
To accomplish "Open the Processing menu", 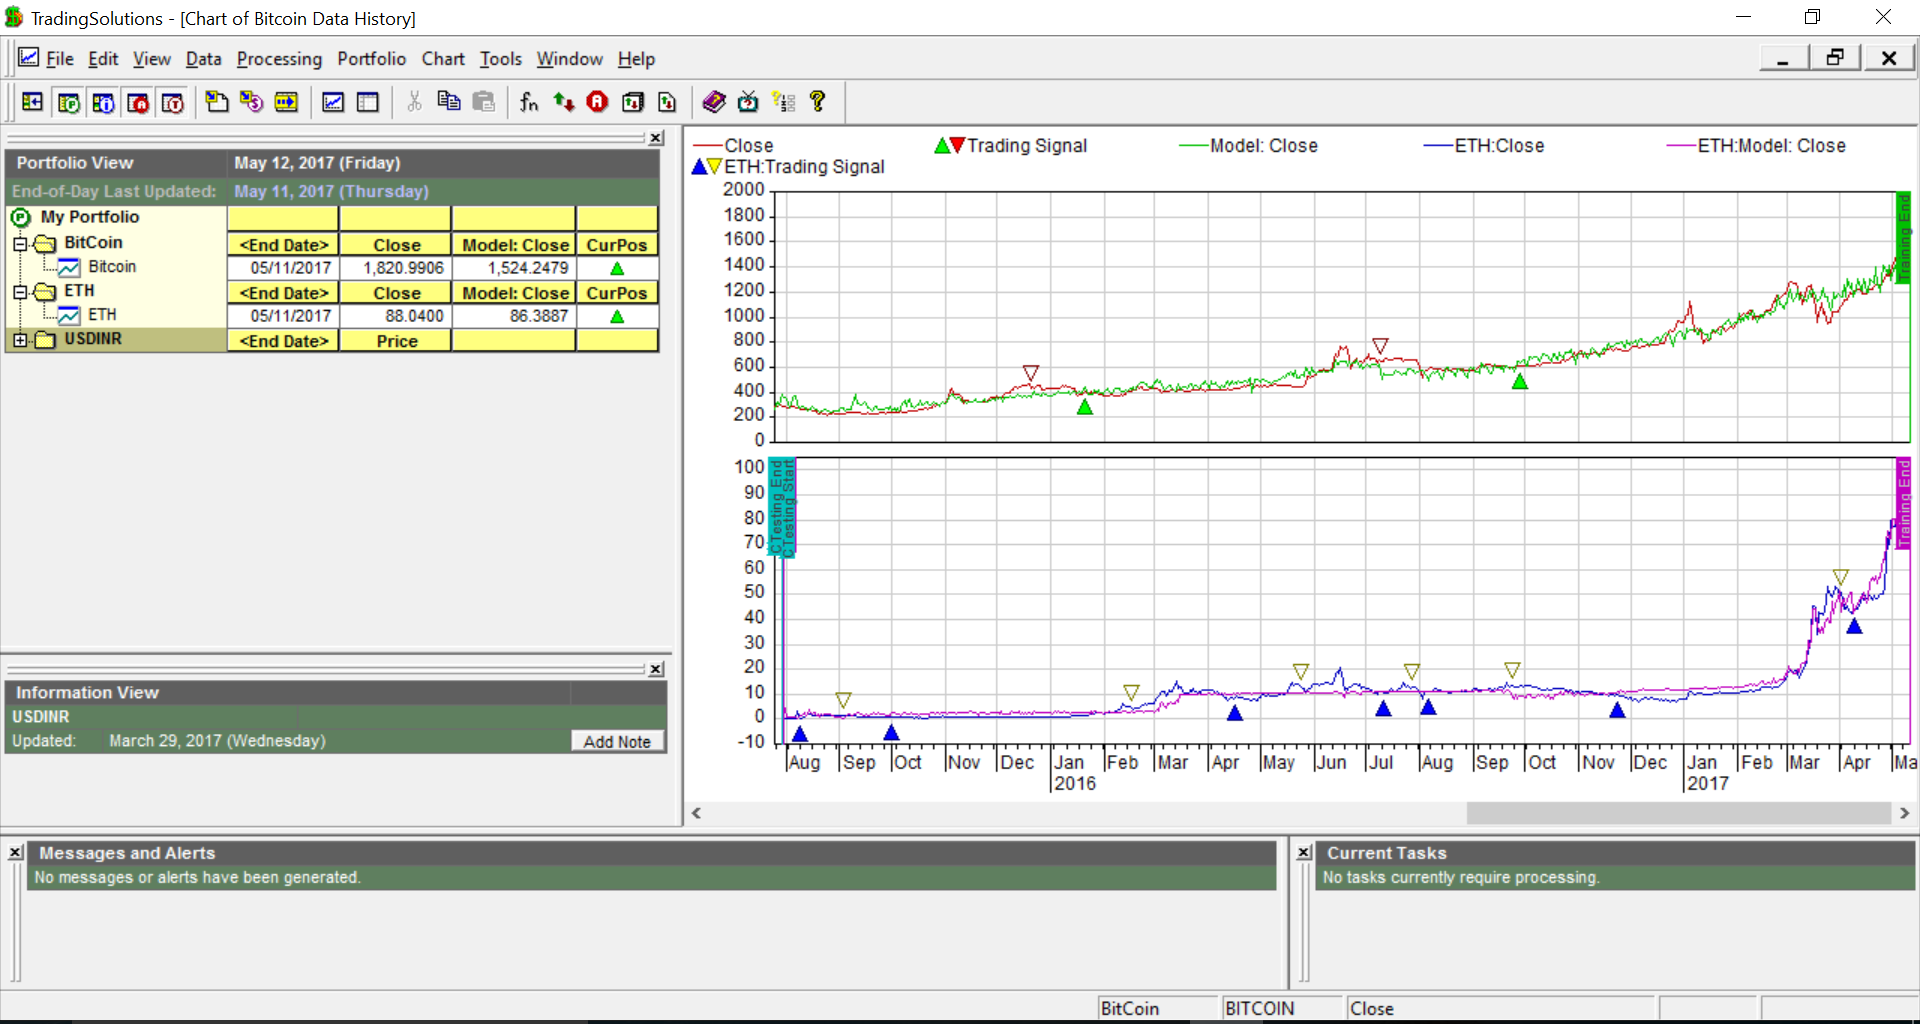I will click(x=279, y=59).
